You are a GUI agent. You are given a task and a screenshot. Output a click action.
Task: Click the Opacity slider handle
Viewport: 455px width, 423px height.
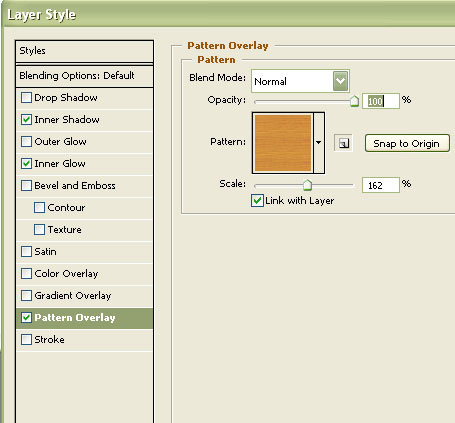(354, 101)
